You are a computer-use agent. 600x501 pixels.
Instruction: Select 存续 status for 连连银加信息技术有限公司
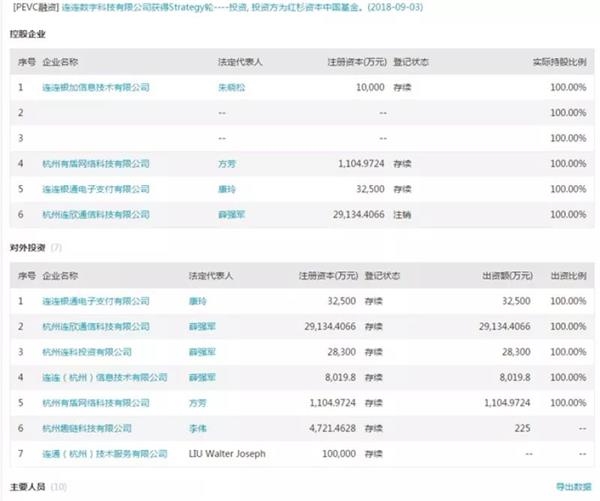pos(402,87)
